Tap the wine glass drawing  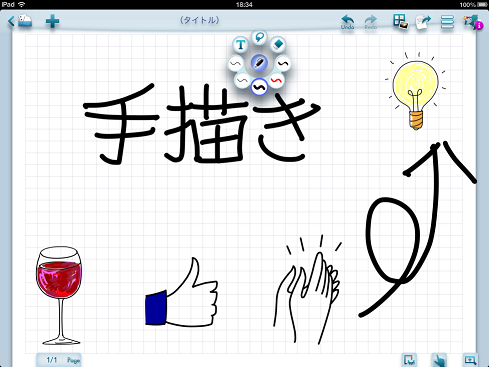click(59, 295)
